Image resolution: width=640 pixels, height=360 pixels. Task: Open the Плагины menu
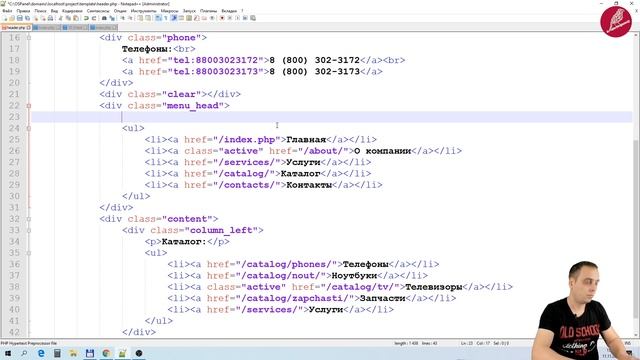point(209,11)
